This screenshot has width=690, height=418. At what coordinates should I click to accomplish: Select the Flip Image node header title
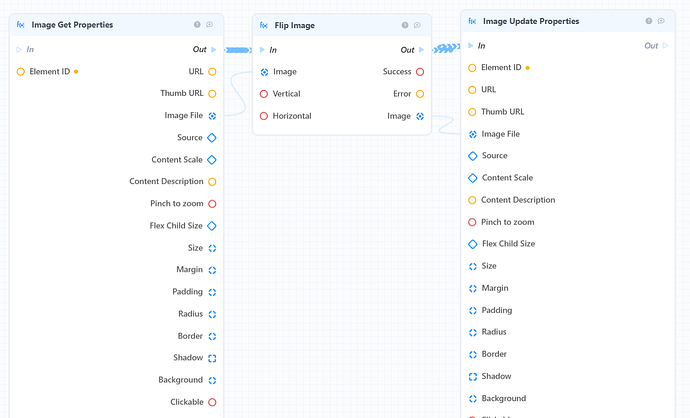pyautogui.click(x=294, y=26)
